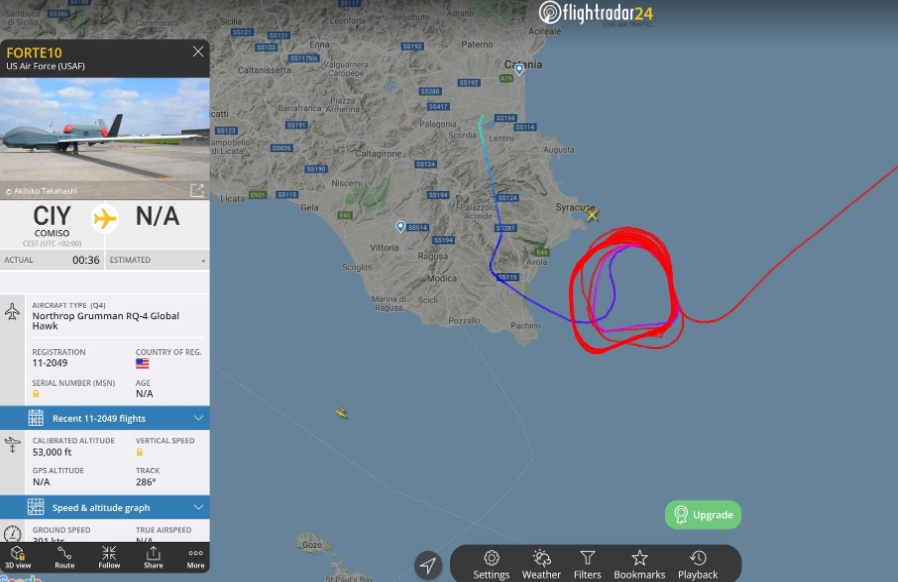898x582 pixels.
Task: Click the green Upgrade button
Action: pyautogui.click(x=703, y=514)
